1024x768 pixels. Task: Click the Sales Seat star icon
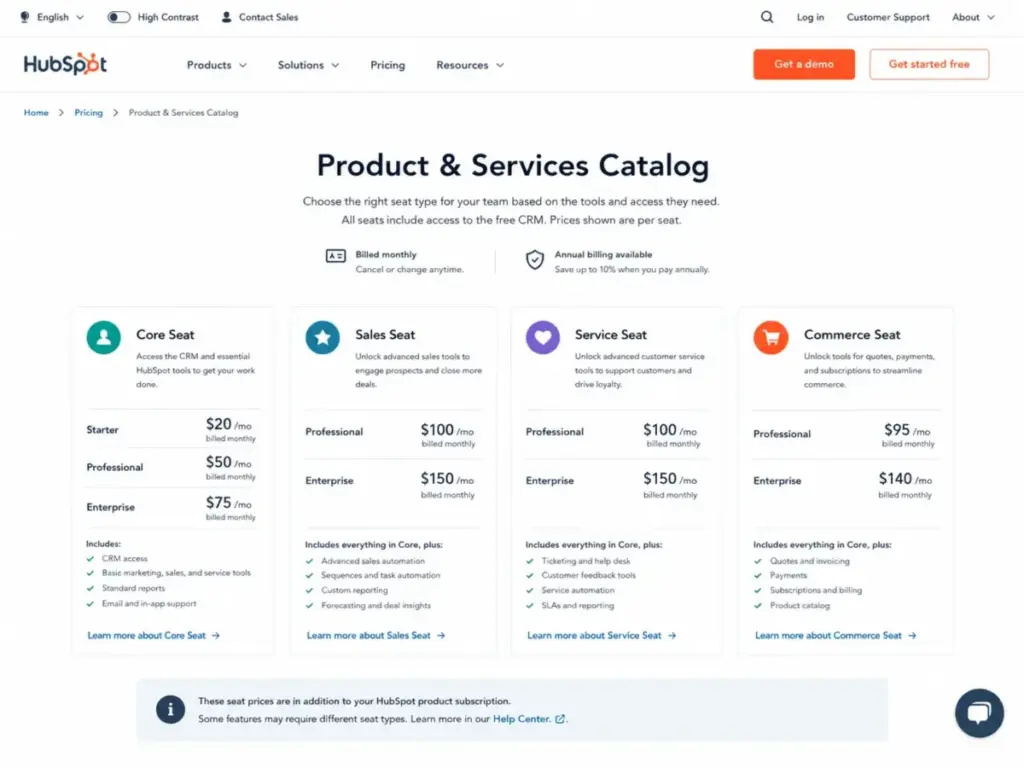coord(323,338)
